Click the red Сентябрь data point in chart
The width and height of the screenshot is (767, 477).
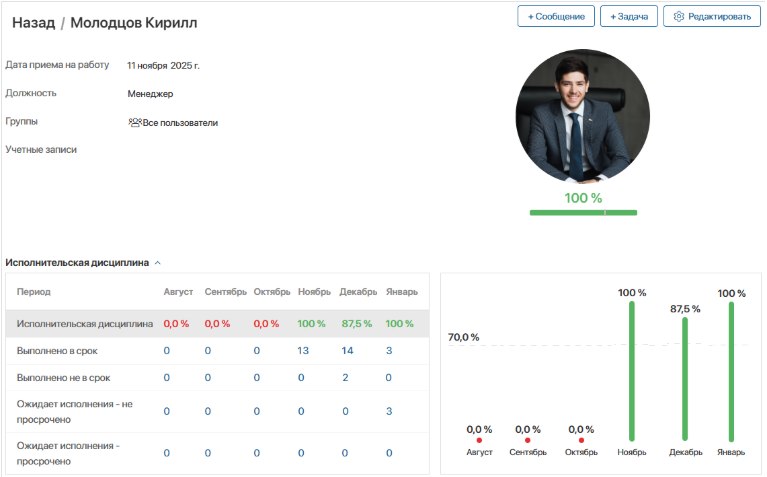coord(527,440)
